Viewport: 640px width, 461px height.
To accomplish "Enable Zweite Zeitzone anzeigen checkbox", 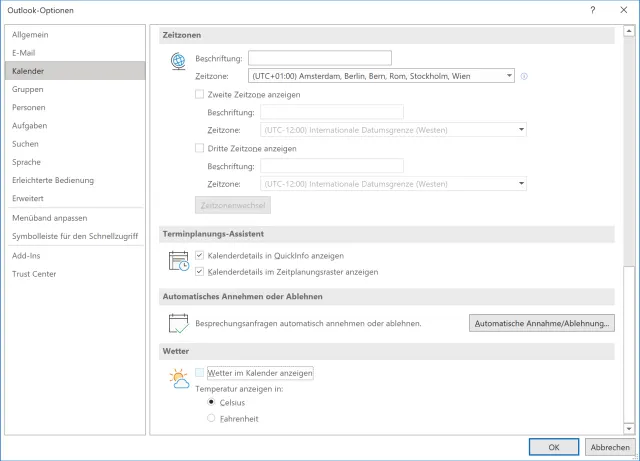I will [x=200, y=94].
